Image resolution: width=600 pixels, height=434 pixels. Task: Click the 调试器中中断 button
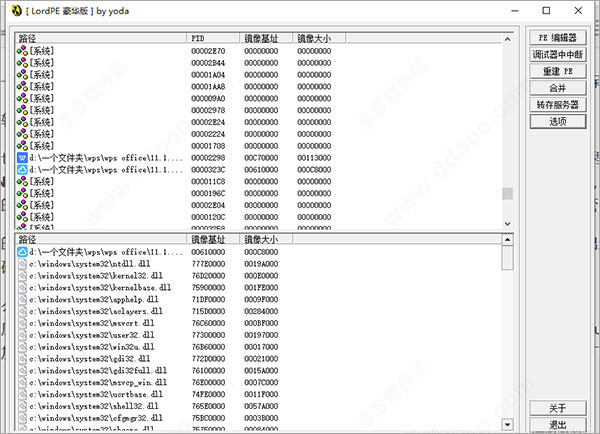tap(558, 55)
